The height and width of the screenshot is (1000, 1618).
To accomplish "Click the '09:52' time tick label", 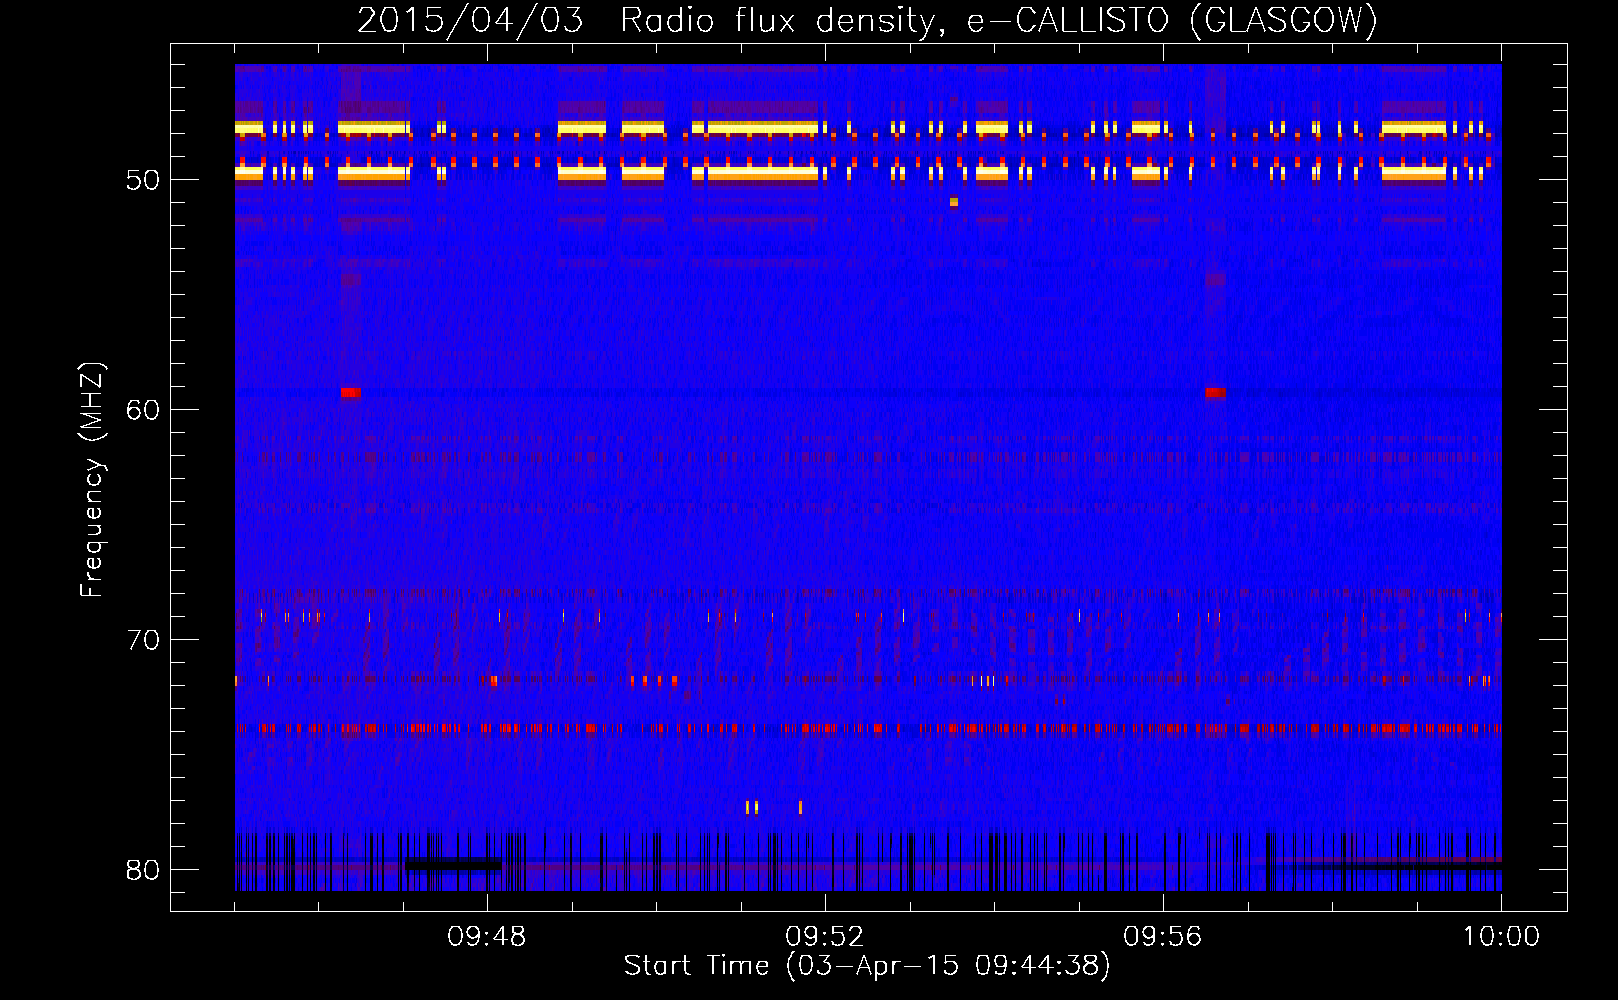I will coord(824,937).
